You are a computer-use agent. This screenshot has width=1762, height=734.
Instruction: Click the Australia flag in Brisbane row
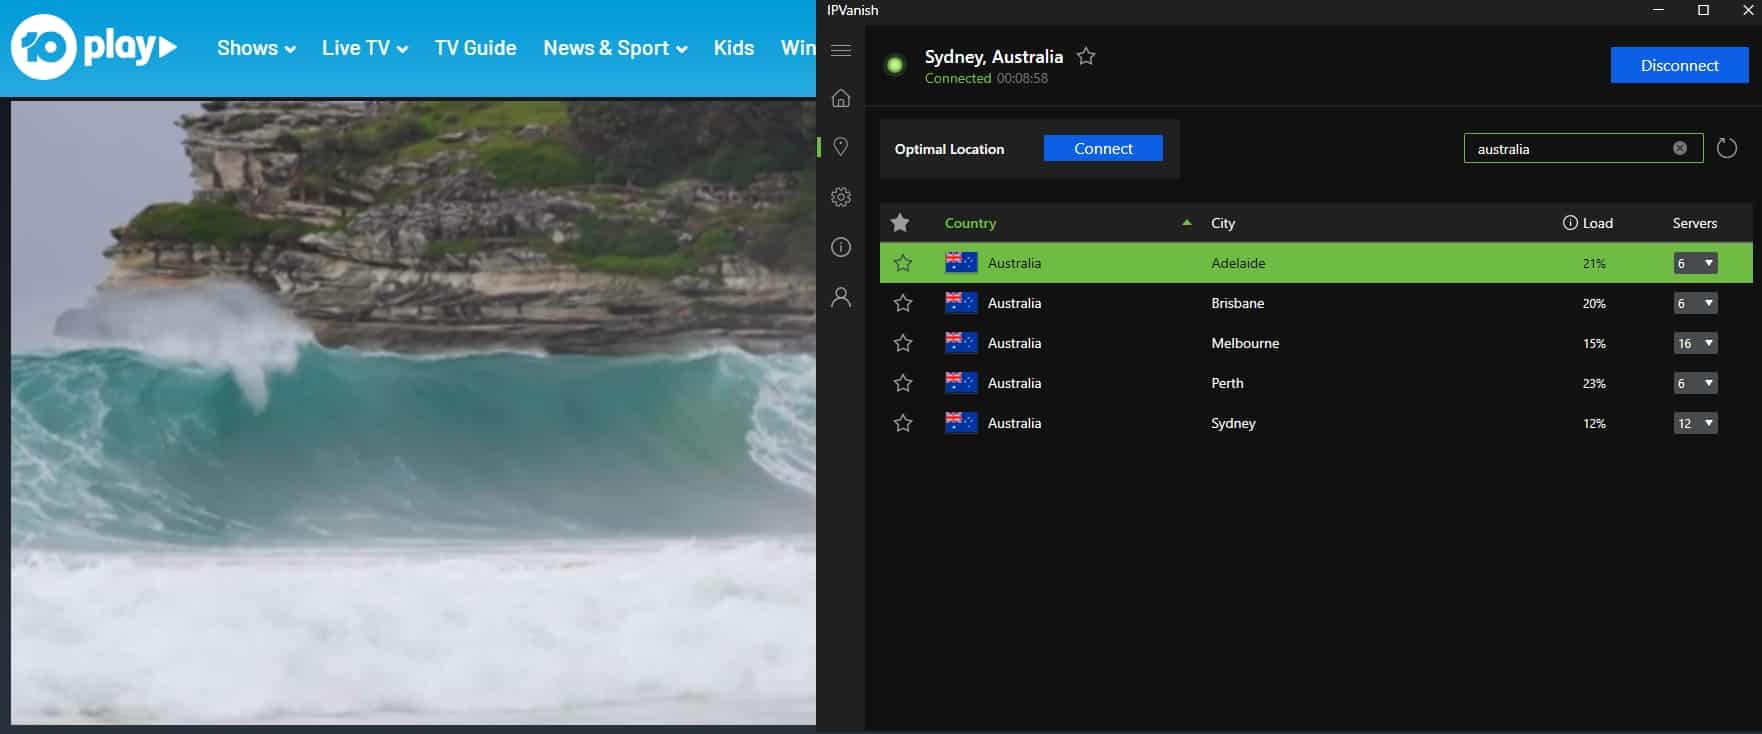(961, 303)
